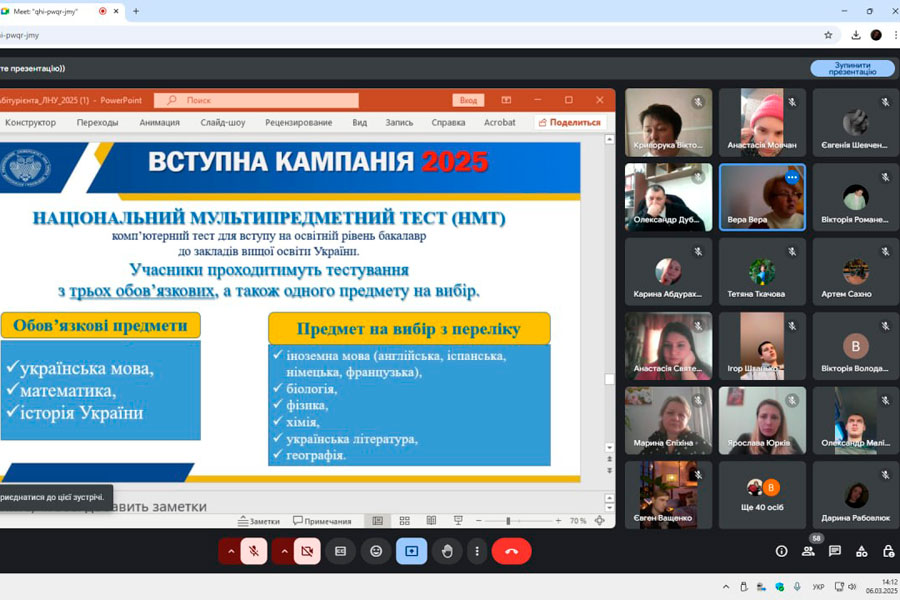Click the slide vertical scrollbar down arrow
900x600 pixels.
coord(610,448)
